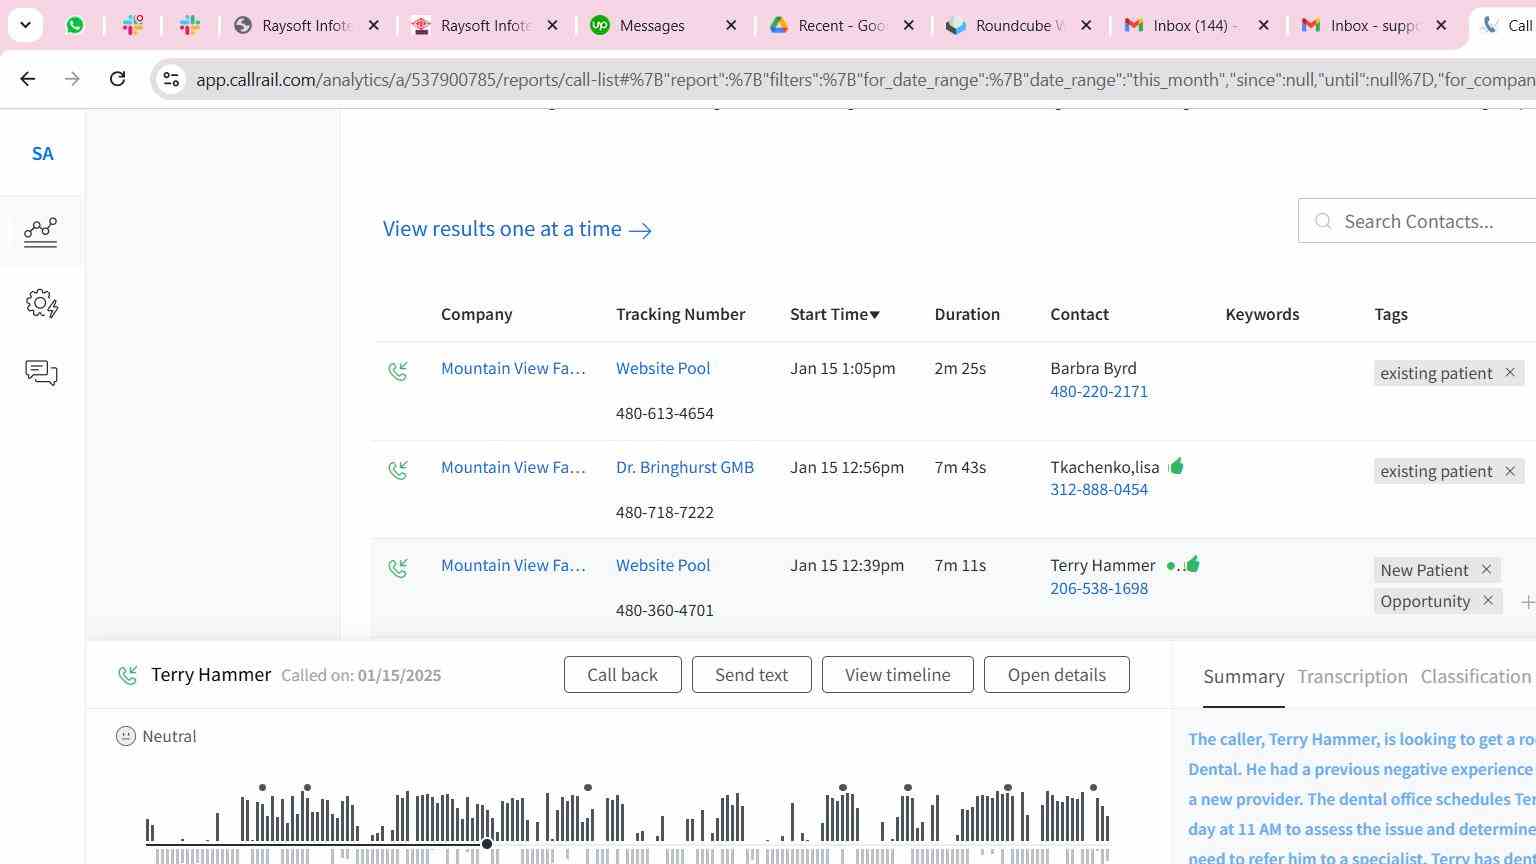The height and width of the screenshot is (864, 1536).
Task: Open the Transcription tab
Action: coord(1352,677)
